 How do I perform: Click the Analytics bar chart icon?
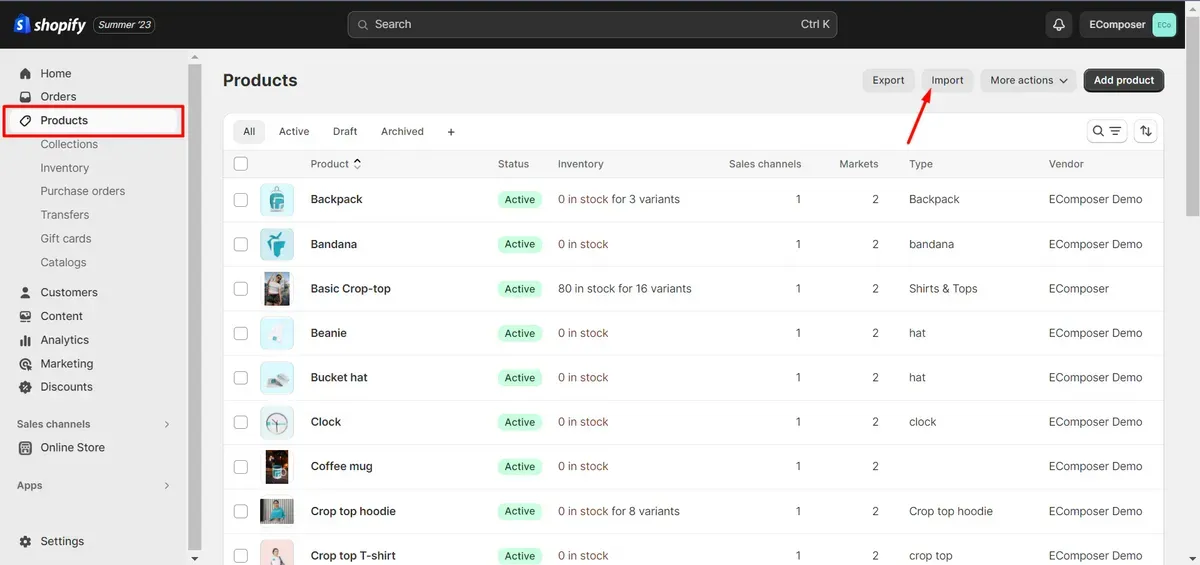point(26,341)
